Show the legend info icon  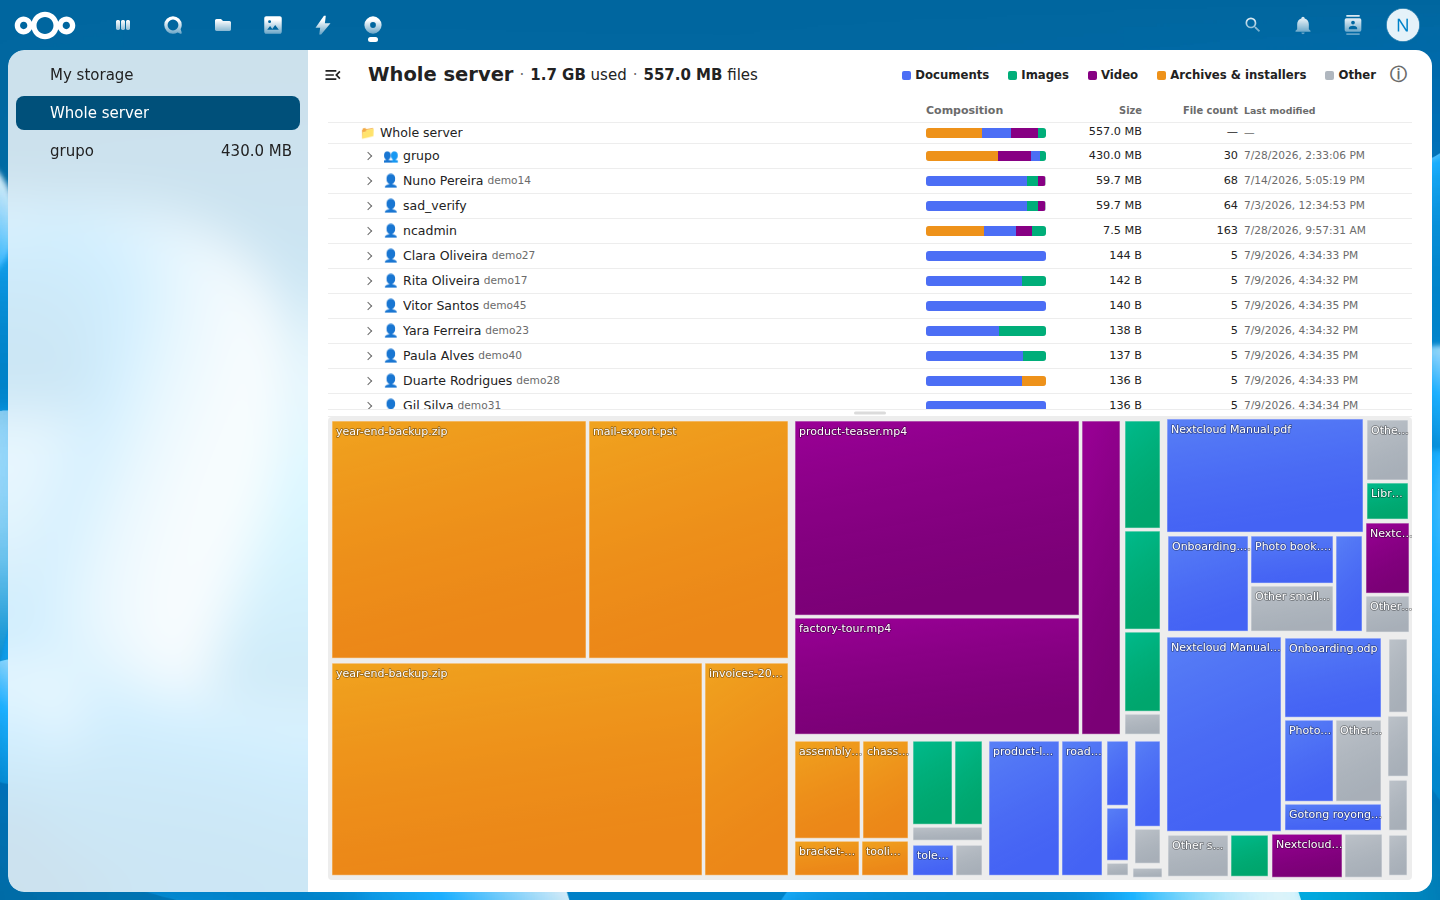coord(1398,74)
